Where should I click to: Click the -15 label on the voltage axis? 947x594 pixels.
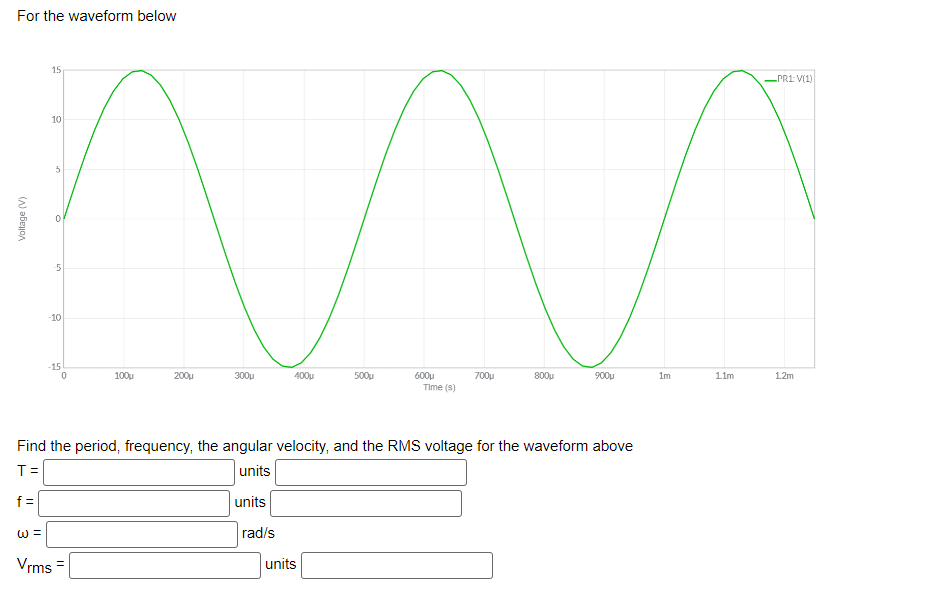point(52,364)
